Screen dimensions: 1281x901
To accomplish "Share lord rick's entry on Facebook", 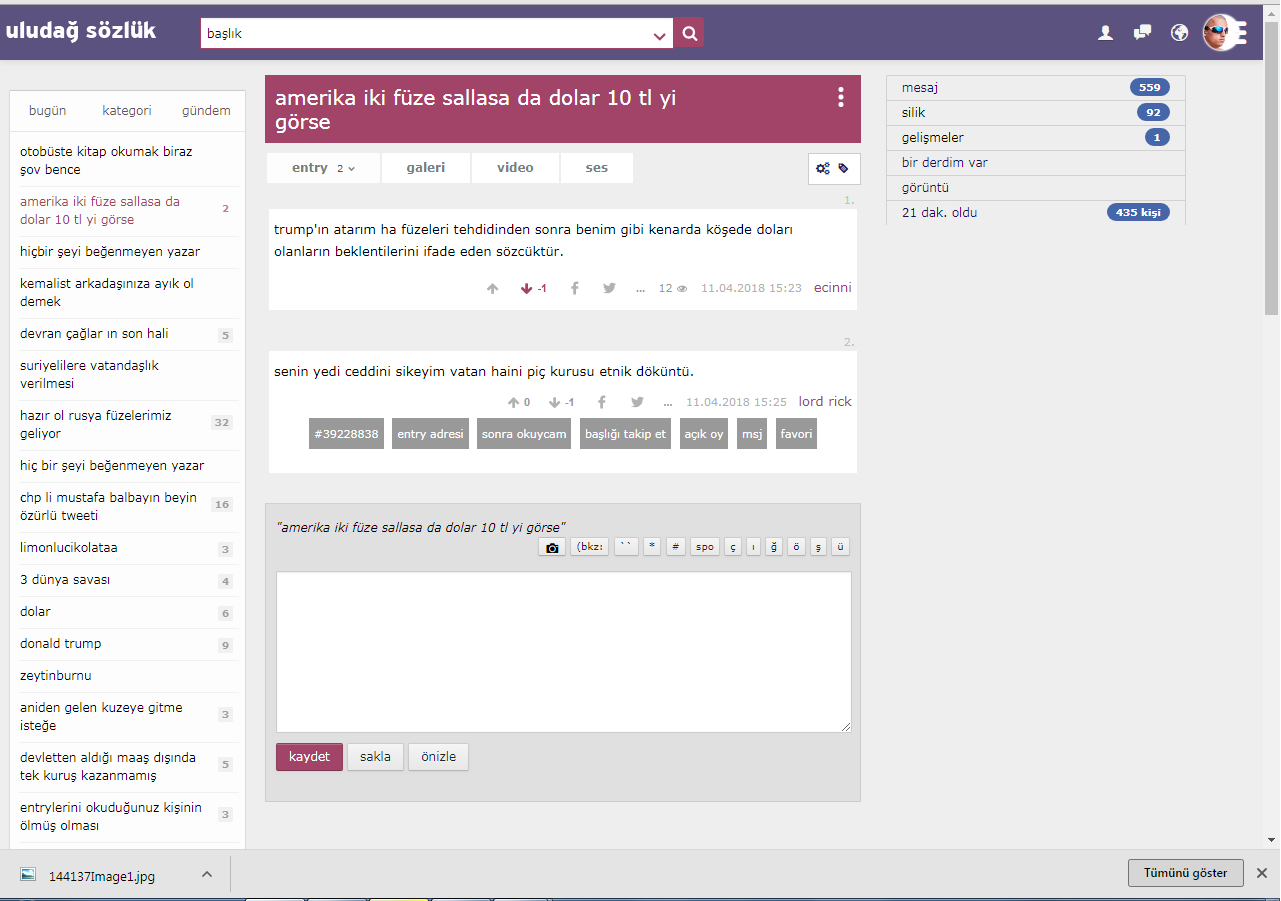I will click(602, 402).
